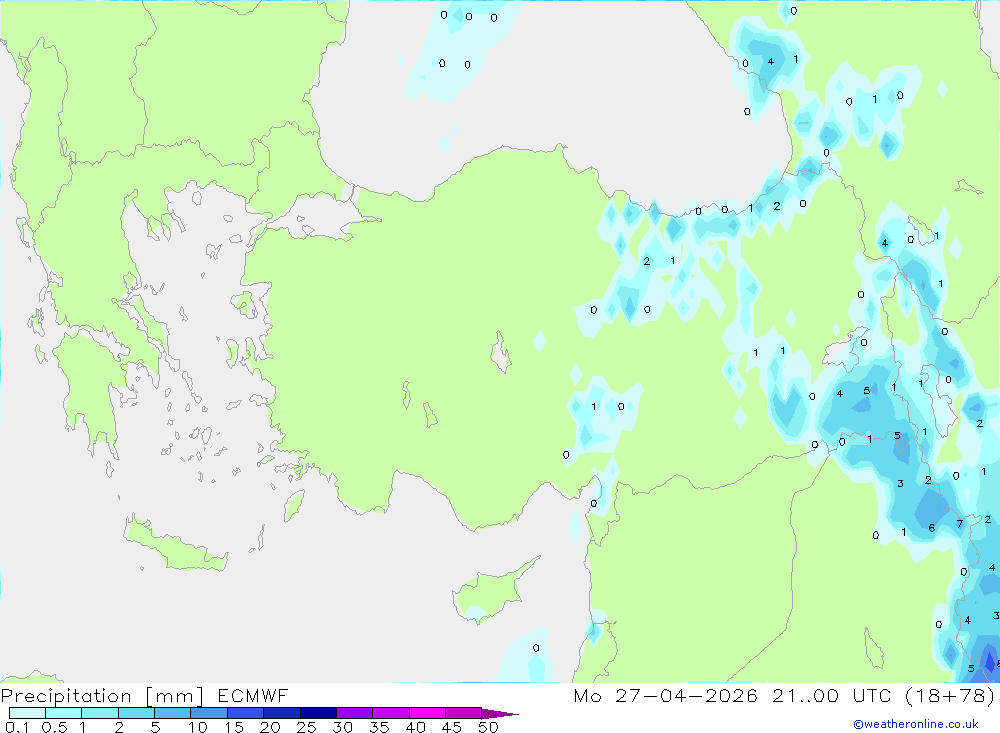This screenshot has width=1000, height=733.
Task: Click the '0.5' legend scale label
Action: click(54, 727)
